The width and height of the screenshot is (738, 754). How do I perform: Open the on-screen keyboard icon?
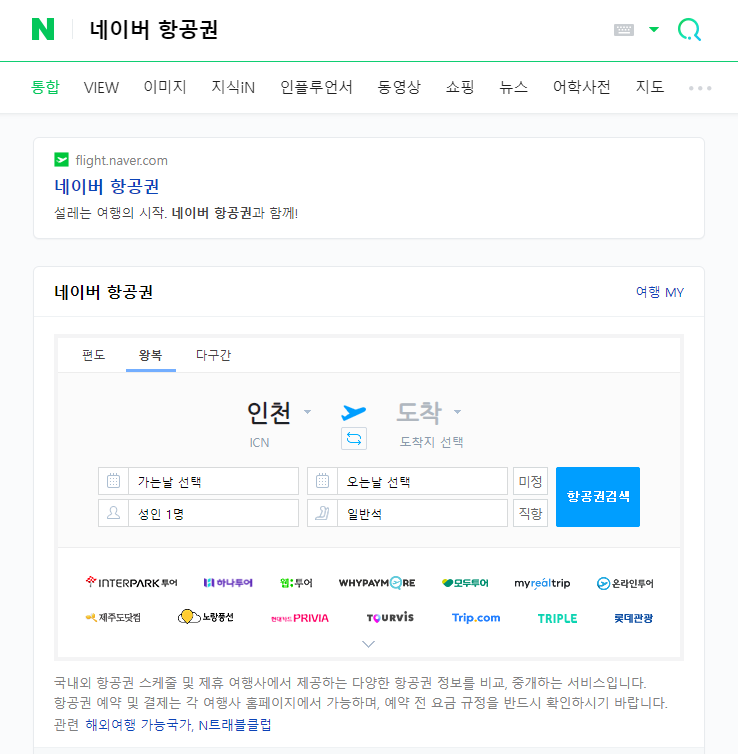(x=624, y=30)
